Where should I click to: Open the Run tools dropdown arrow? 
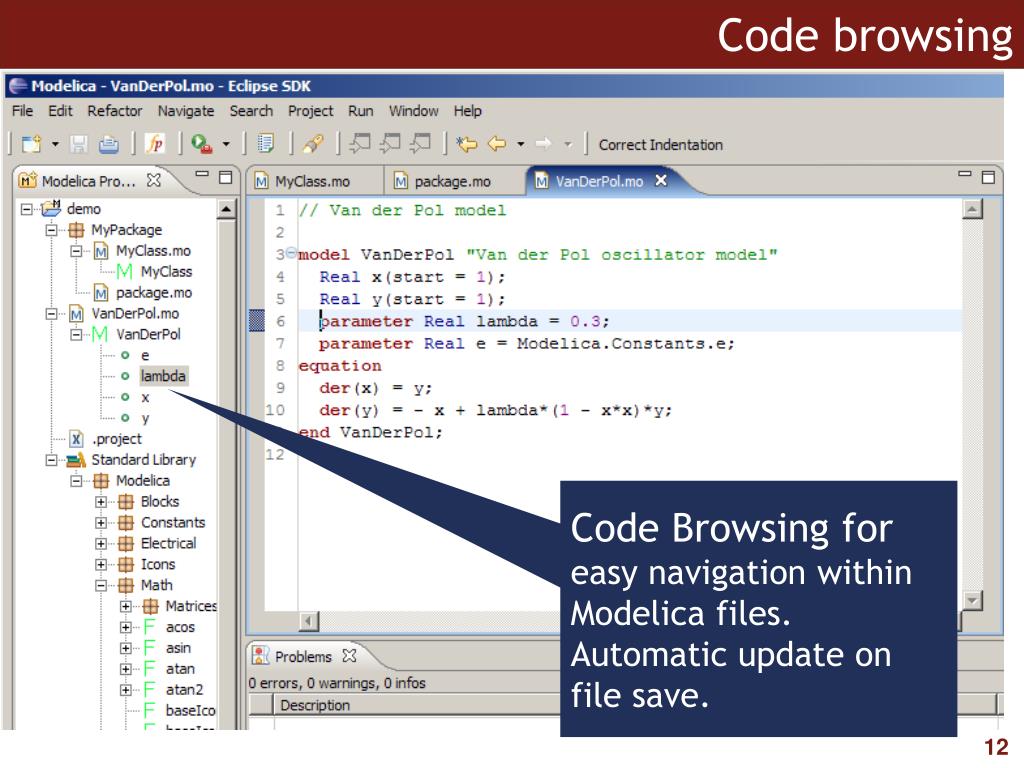pos(226,144)
